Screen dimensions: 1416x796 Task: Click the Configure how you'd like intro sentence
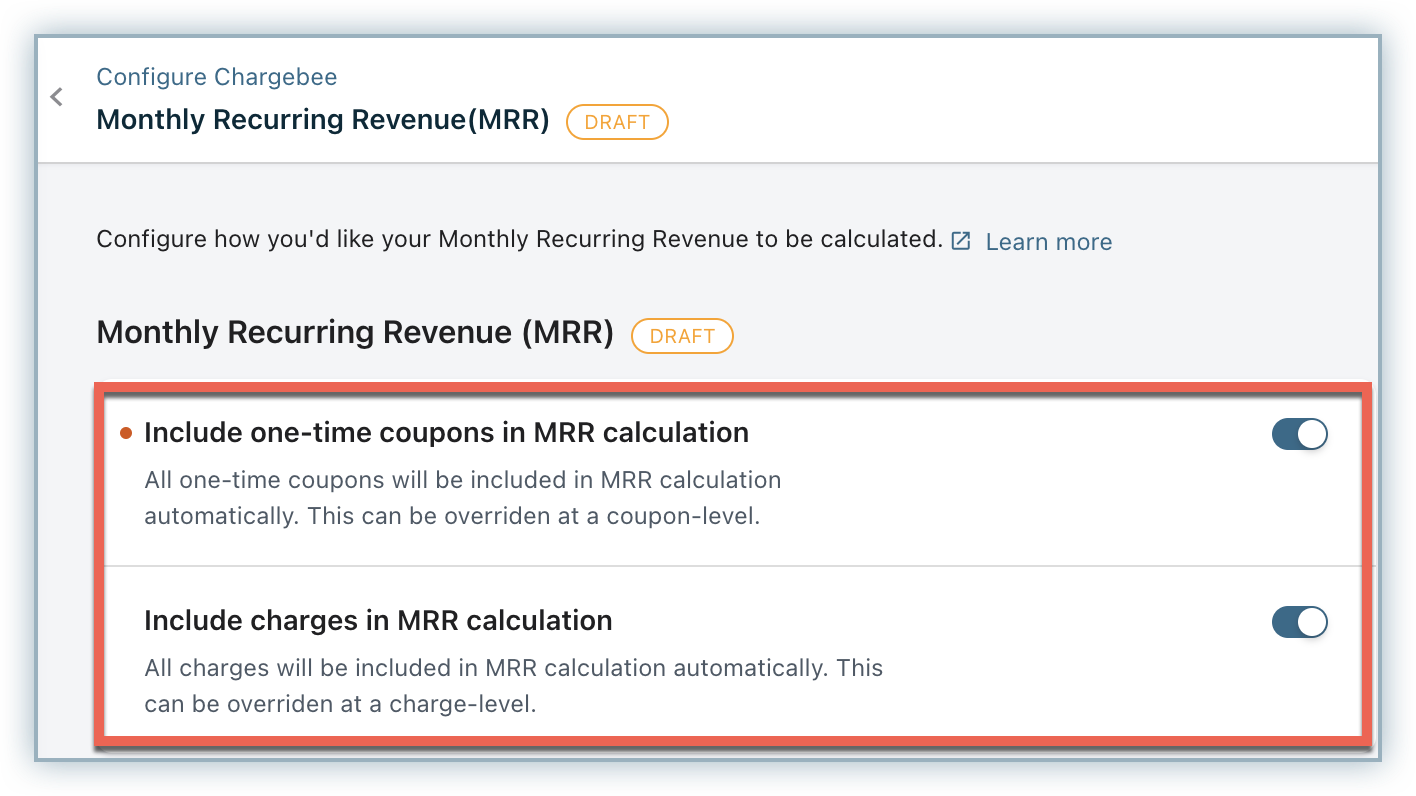(x=520, y=240)
